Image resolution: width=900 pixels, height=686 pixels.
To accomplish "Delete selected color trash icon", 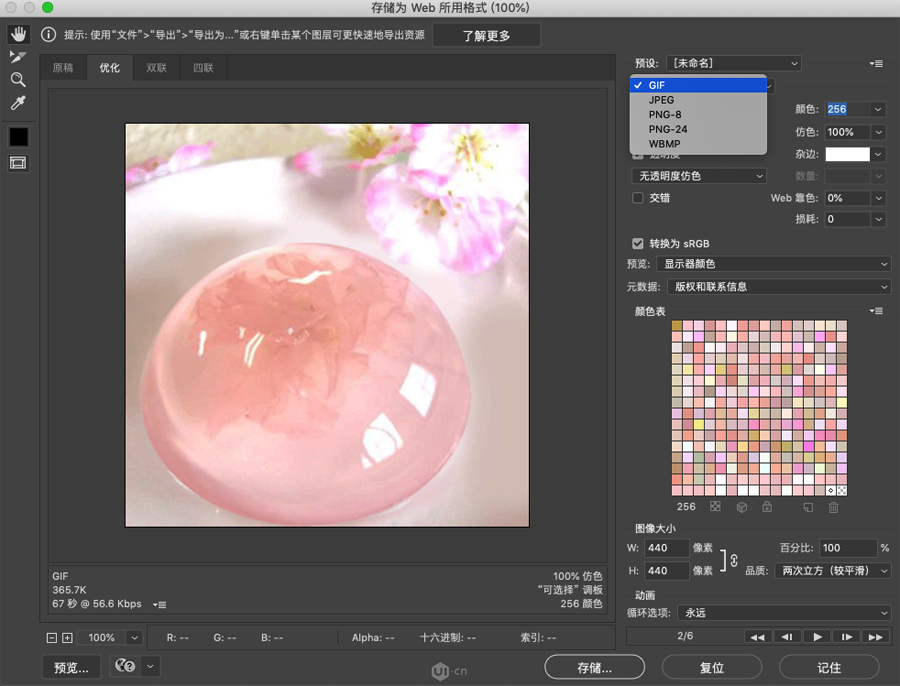I will [x=833, y=507].
